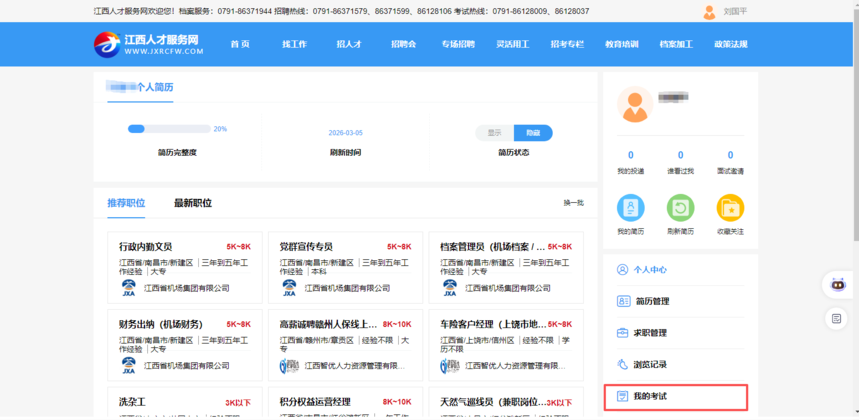
Task: Open the 行政内勤文员 job title
Action: tap(146, 246)
